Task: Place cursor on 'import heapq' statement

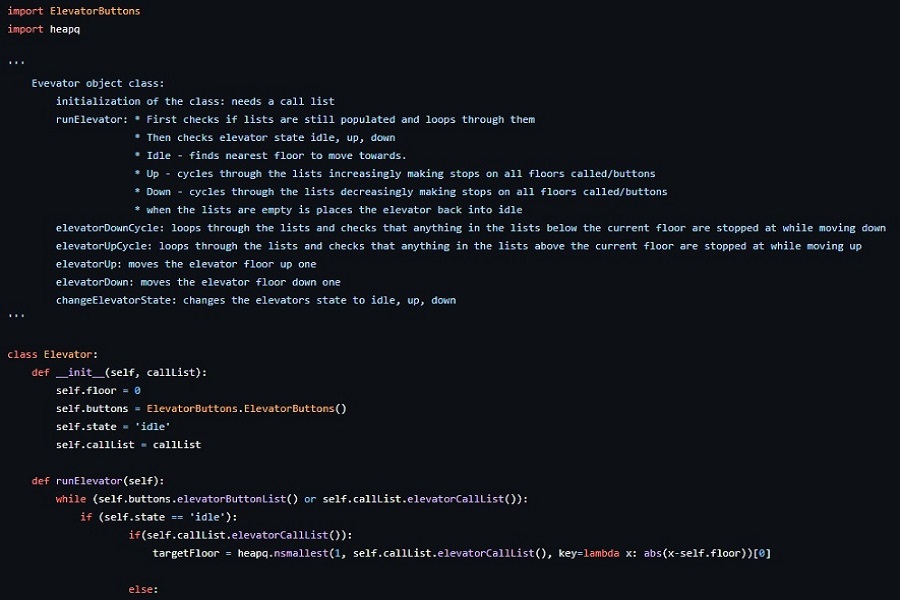Action: point(43,29)
